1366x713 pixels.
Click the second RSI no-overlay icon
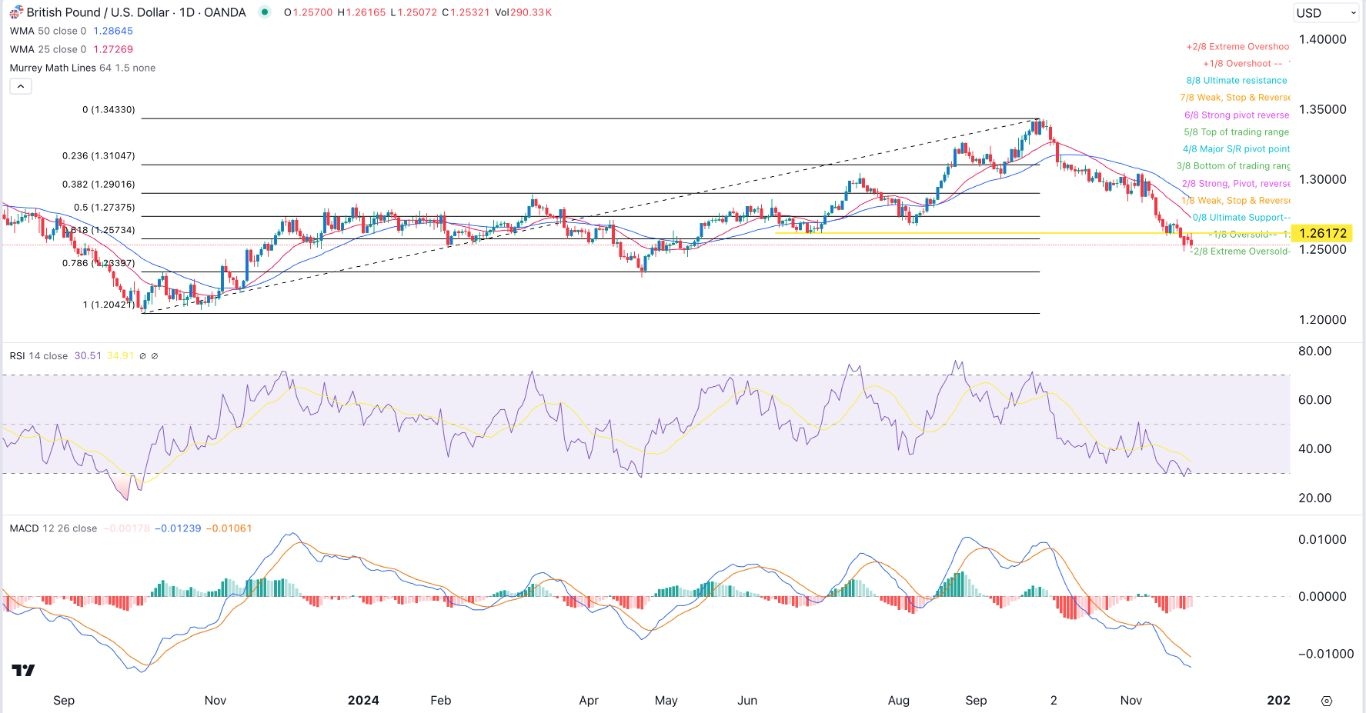tap(155, 355)
